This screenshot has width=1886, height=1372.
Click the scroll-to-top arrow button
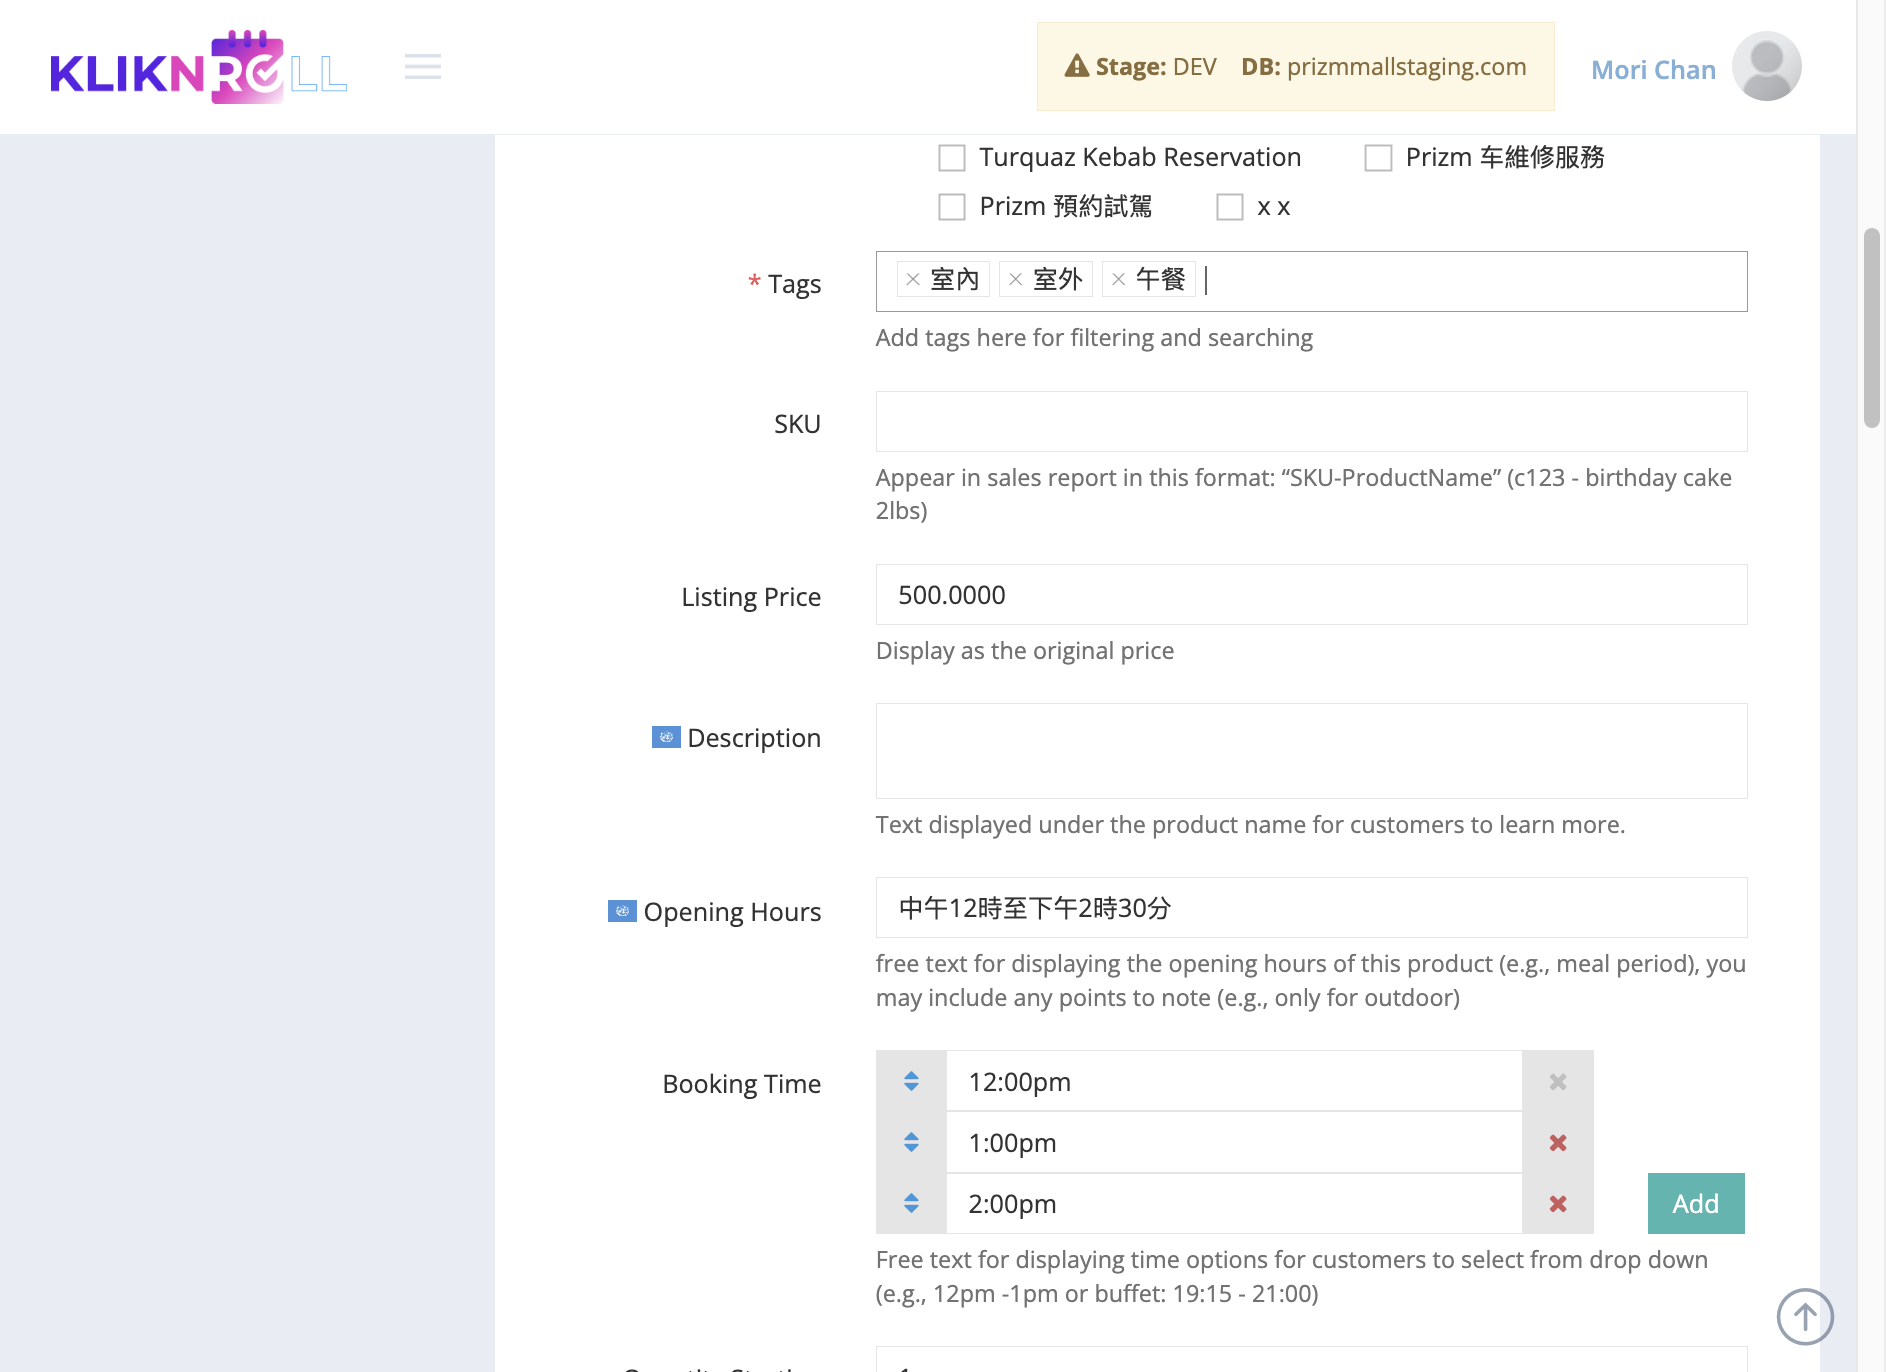pyautogui.click(x=1804, y=1316)
